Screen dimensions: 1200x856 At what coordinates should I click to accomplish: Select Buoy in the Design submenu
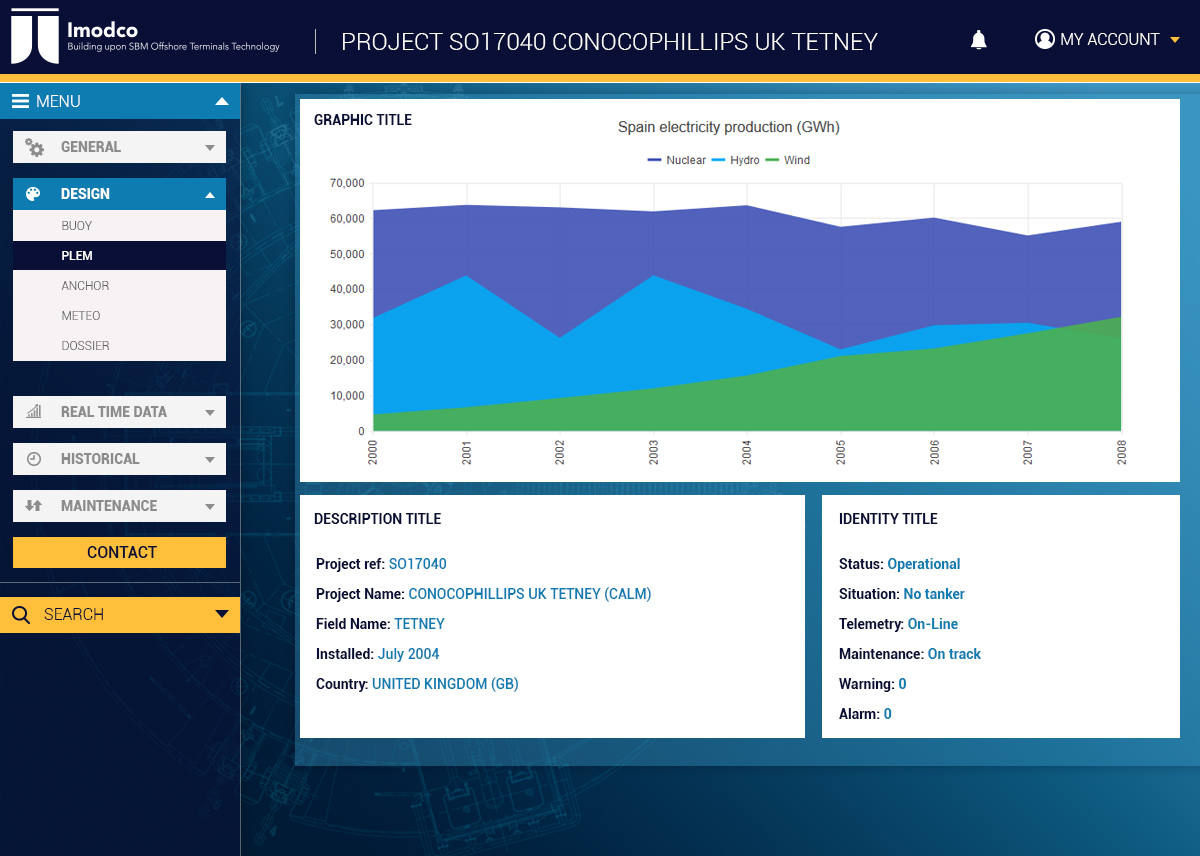[x=119, y=226]
